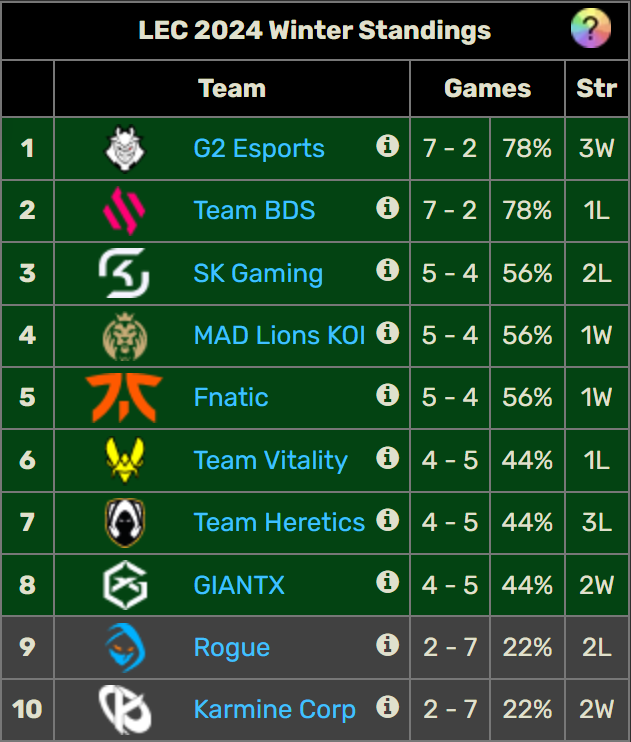The height and width of the screenshot is (742, 631).
Task: Click the yellow Team Vitality bee logo
Action: pos(124,459)
